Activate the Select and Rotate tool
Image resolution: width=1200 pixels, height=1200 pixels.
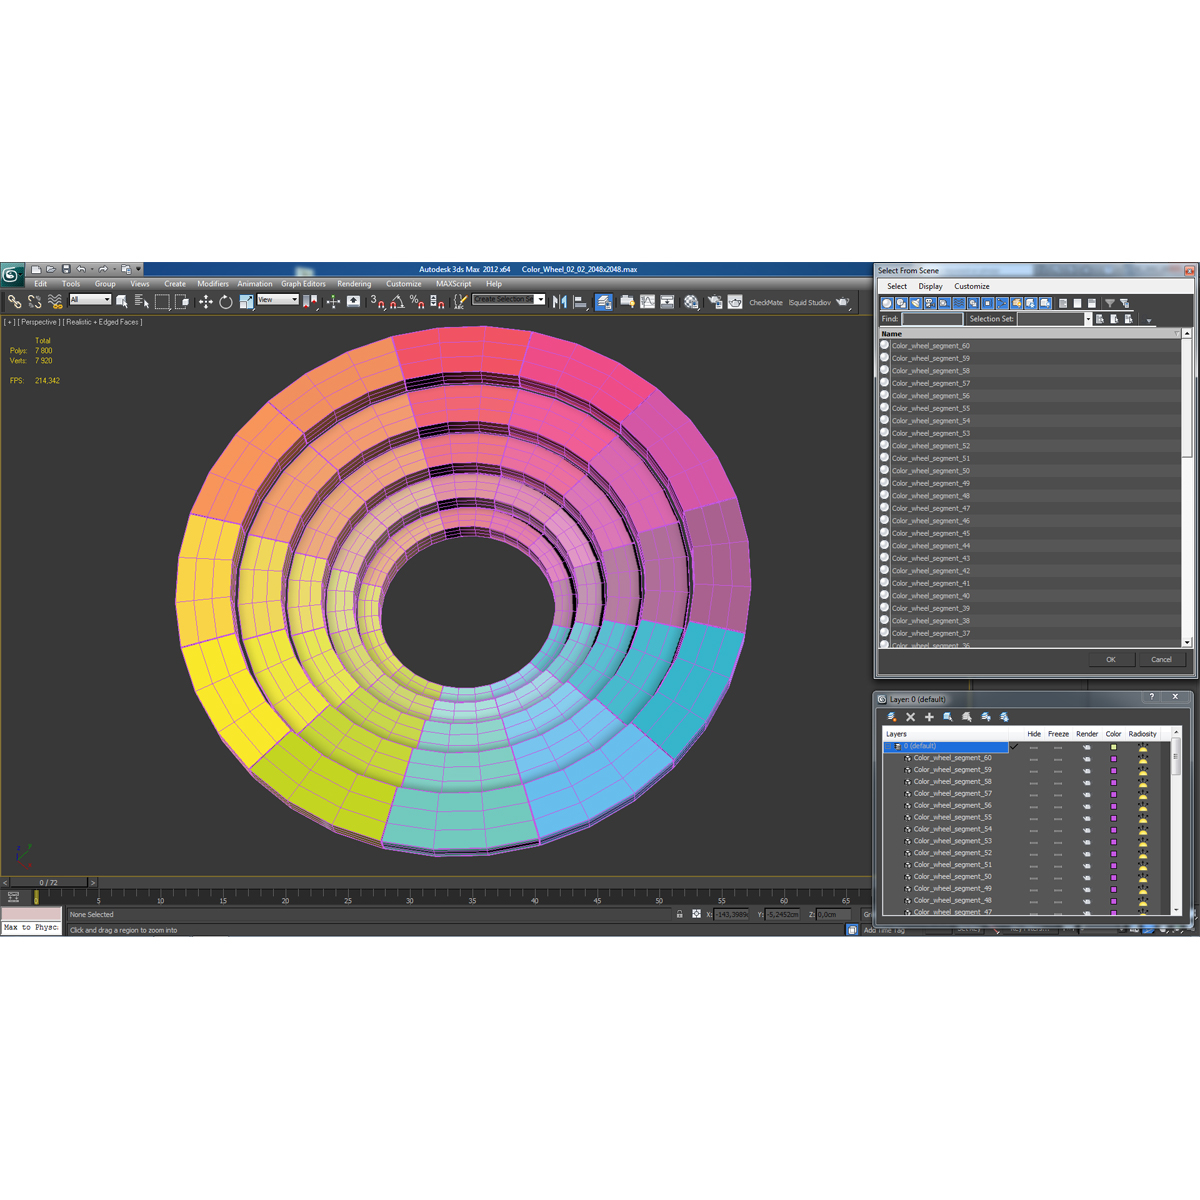226,300
